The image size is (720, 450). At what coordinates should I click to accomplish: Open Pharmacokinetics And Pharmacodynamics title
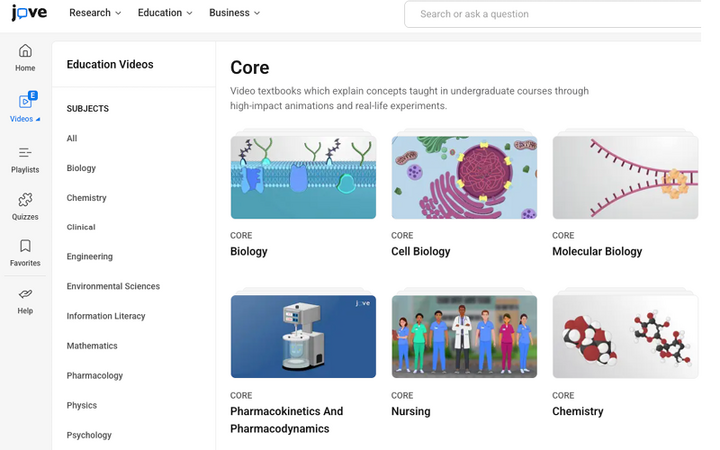[287, 420]
